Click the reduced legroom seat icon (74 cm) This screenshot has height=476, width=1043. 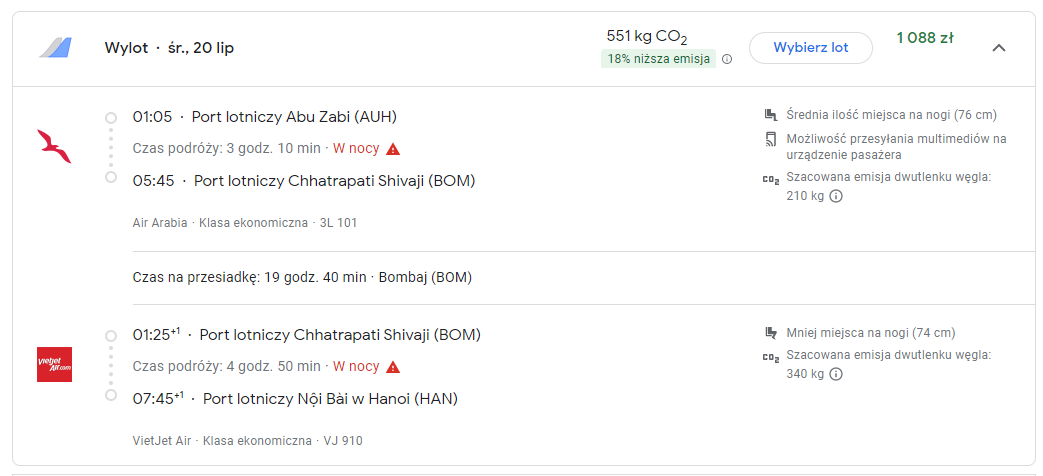coord(771,333)
